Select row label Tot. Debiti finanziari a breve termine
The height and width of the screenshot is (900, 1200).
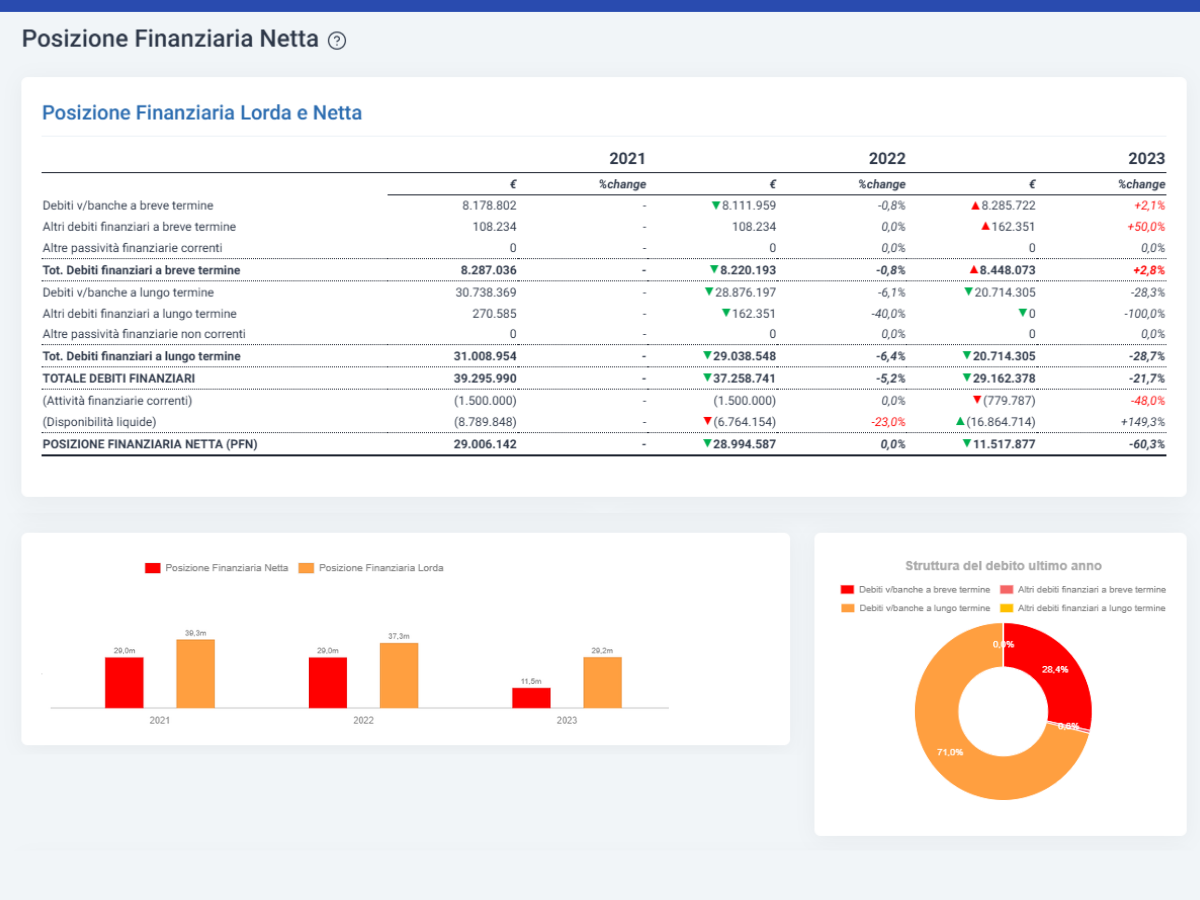tap(141, 270)
